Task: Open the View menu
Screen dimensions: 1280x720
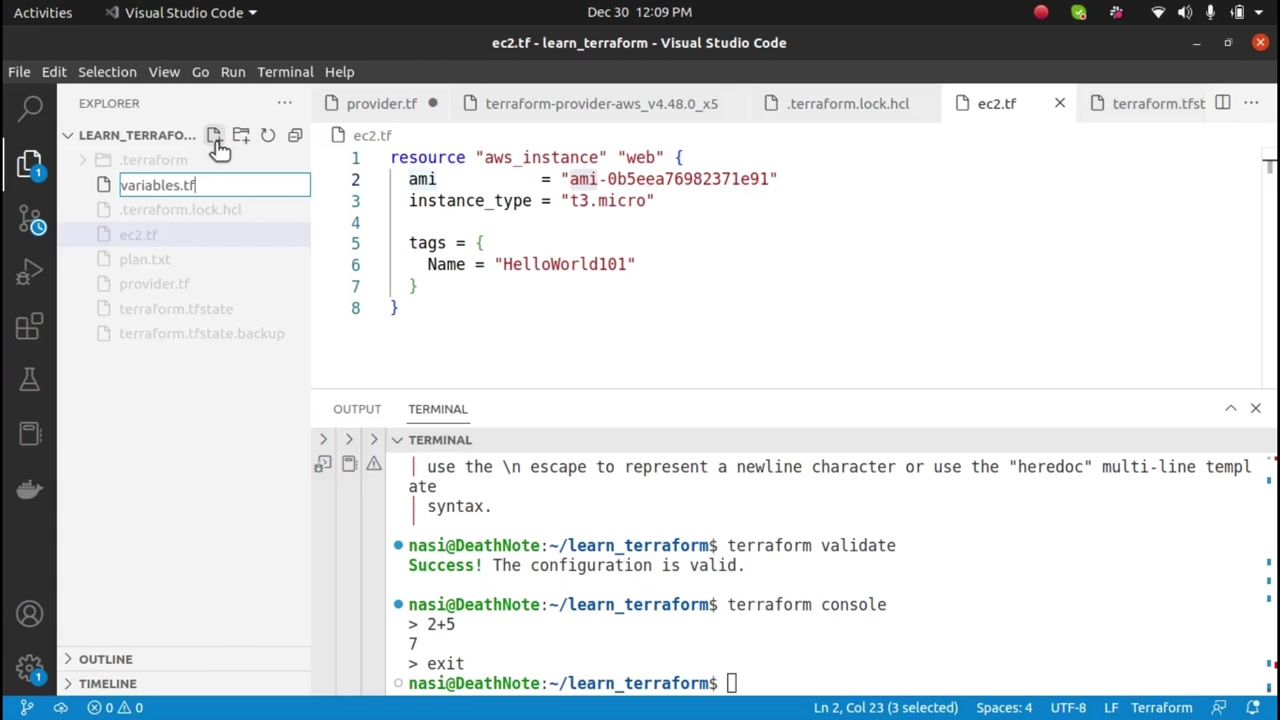Action: pos(164,72)
